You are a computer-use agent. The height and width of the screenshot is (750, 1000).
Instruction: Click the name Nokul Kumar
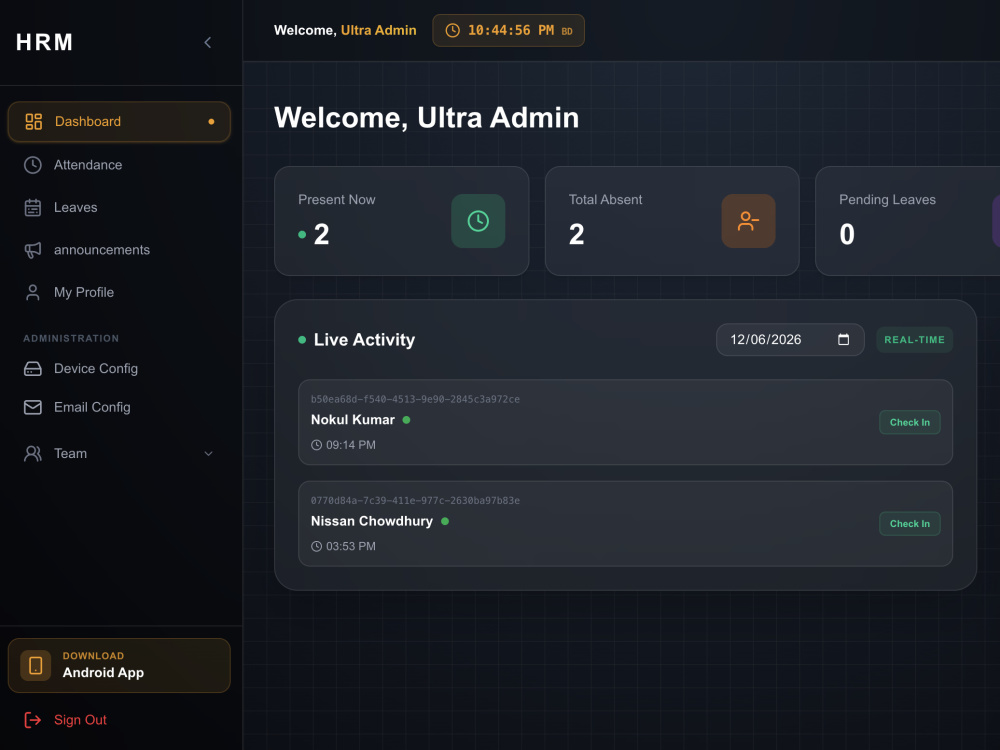pos(353,420)
